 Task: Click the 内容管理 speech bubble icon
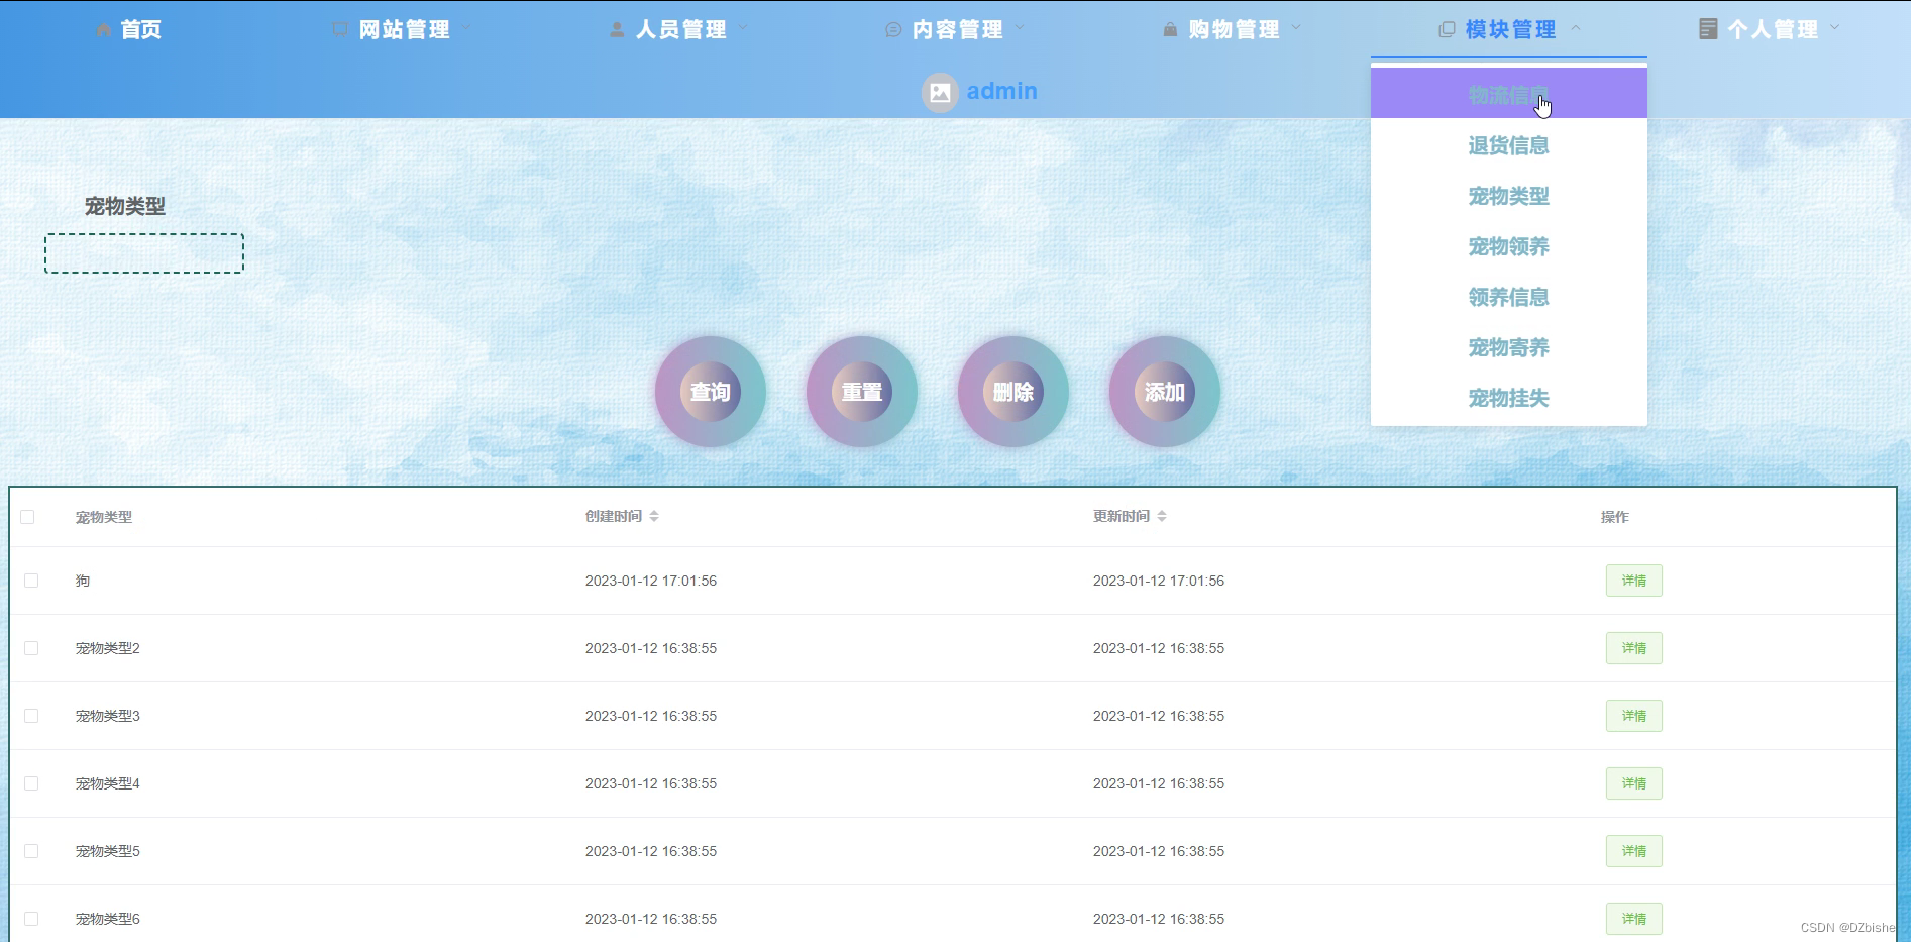pos(892,29)
